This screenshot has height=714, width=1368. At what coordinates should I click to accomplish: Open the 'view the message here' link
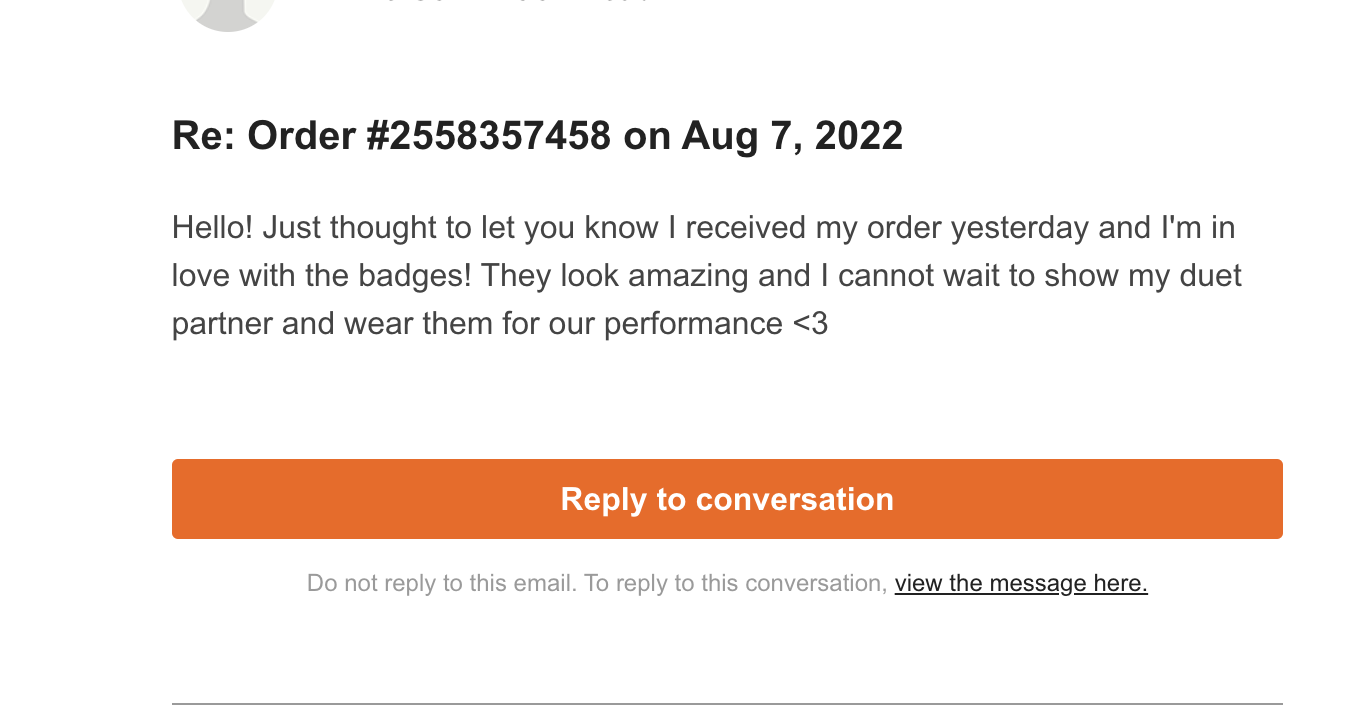click(1021, 583)
